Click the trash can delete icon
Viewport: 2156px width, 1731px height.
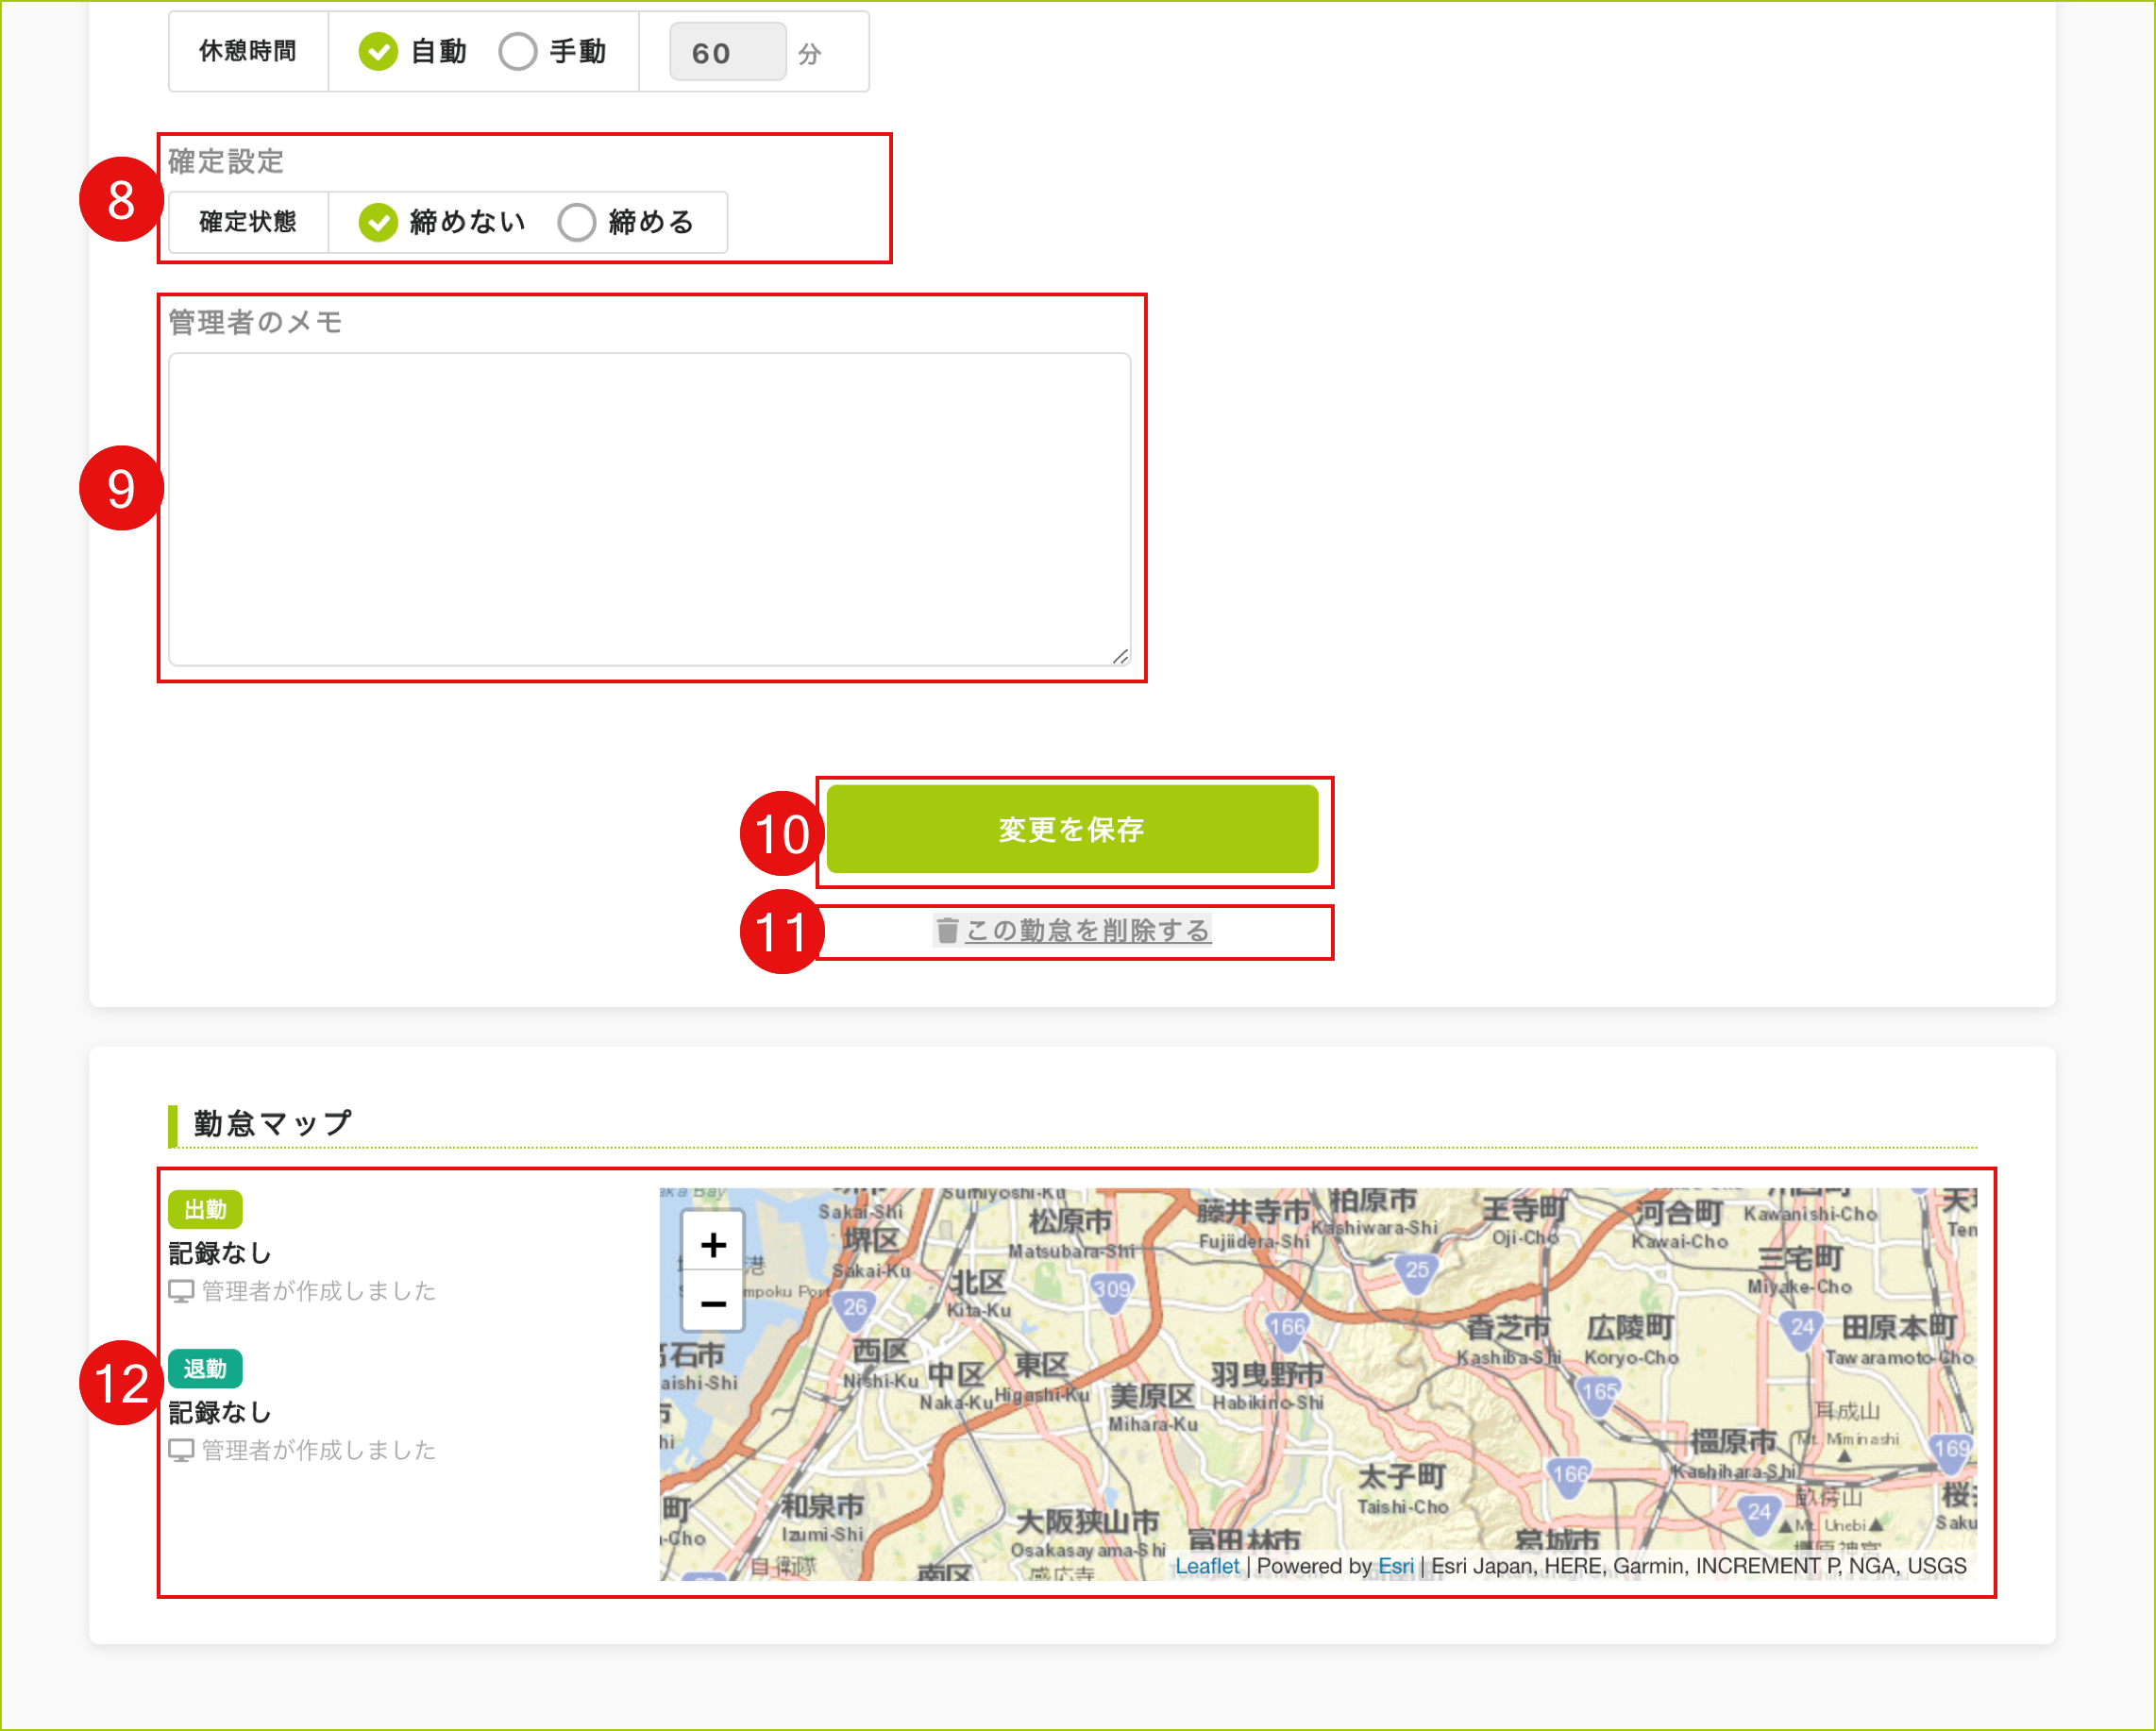pos(947,931)
